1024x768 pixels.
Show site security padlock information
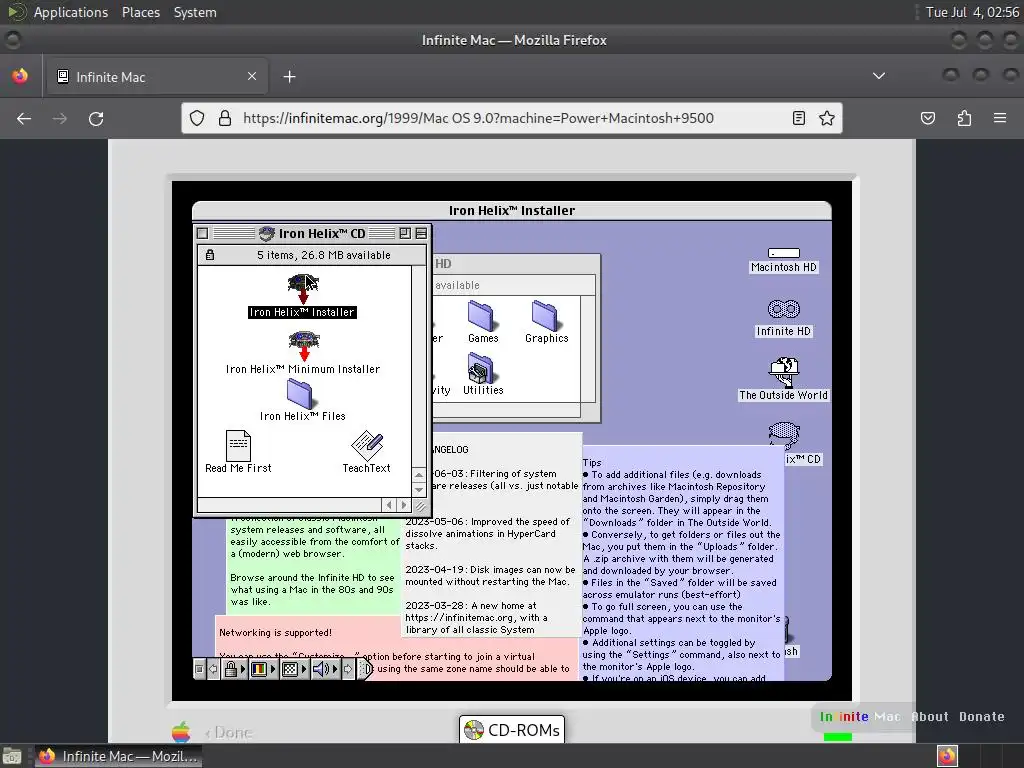(225, 118)
